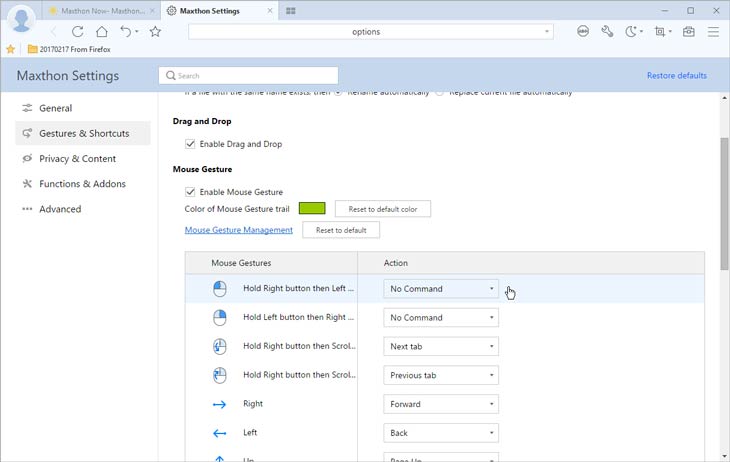Image resolution: width=730 pixels, height=462 pixels.
Task: Open the Forward action dropdown
Action: tap(441, 404)
